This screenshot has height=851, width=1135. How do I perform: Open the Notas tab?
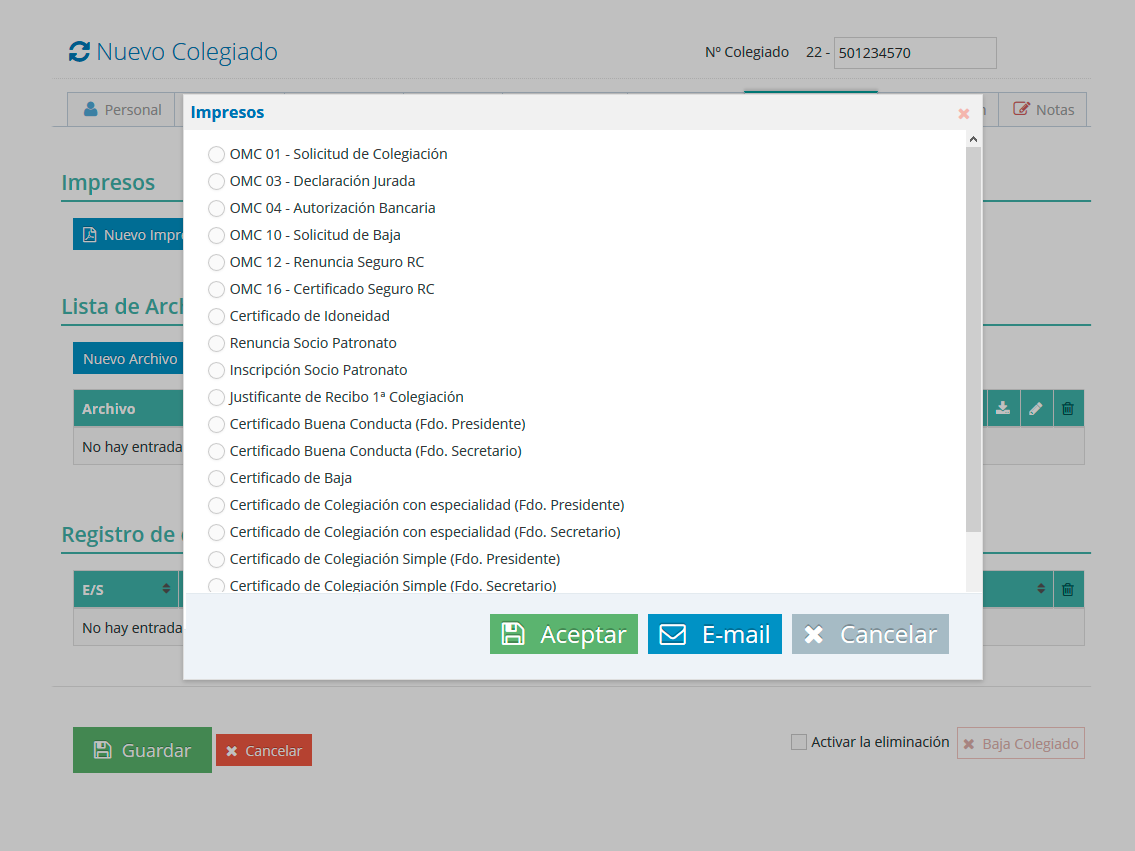[x=1043, y=109]
